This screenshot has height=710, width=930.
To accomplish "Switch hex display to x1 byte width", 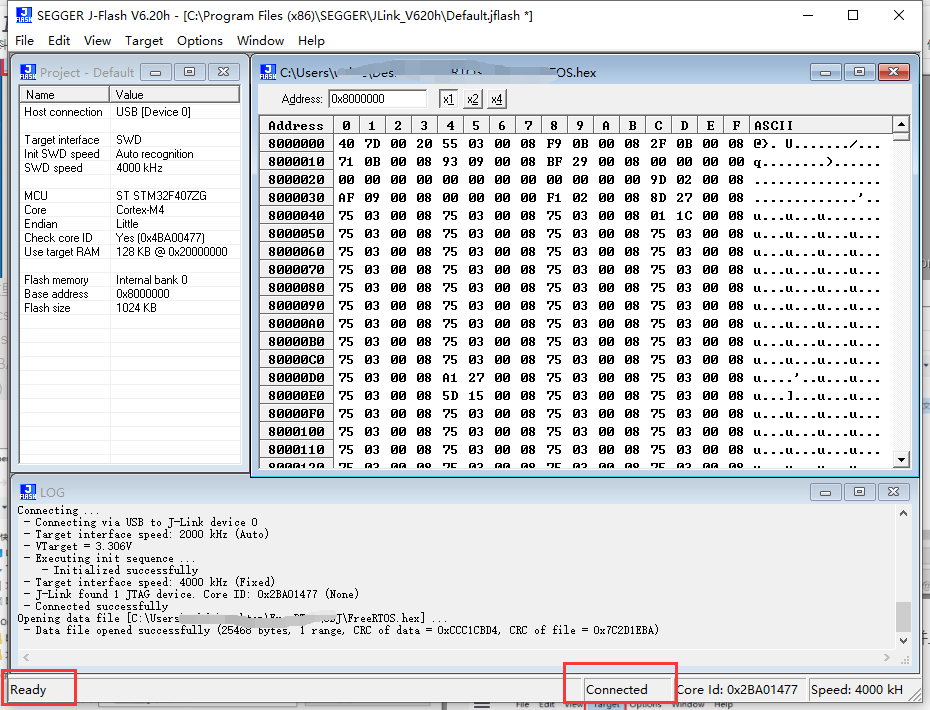I will tap(450, 100).
